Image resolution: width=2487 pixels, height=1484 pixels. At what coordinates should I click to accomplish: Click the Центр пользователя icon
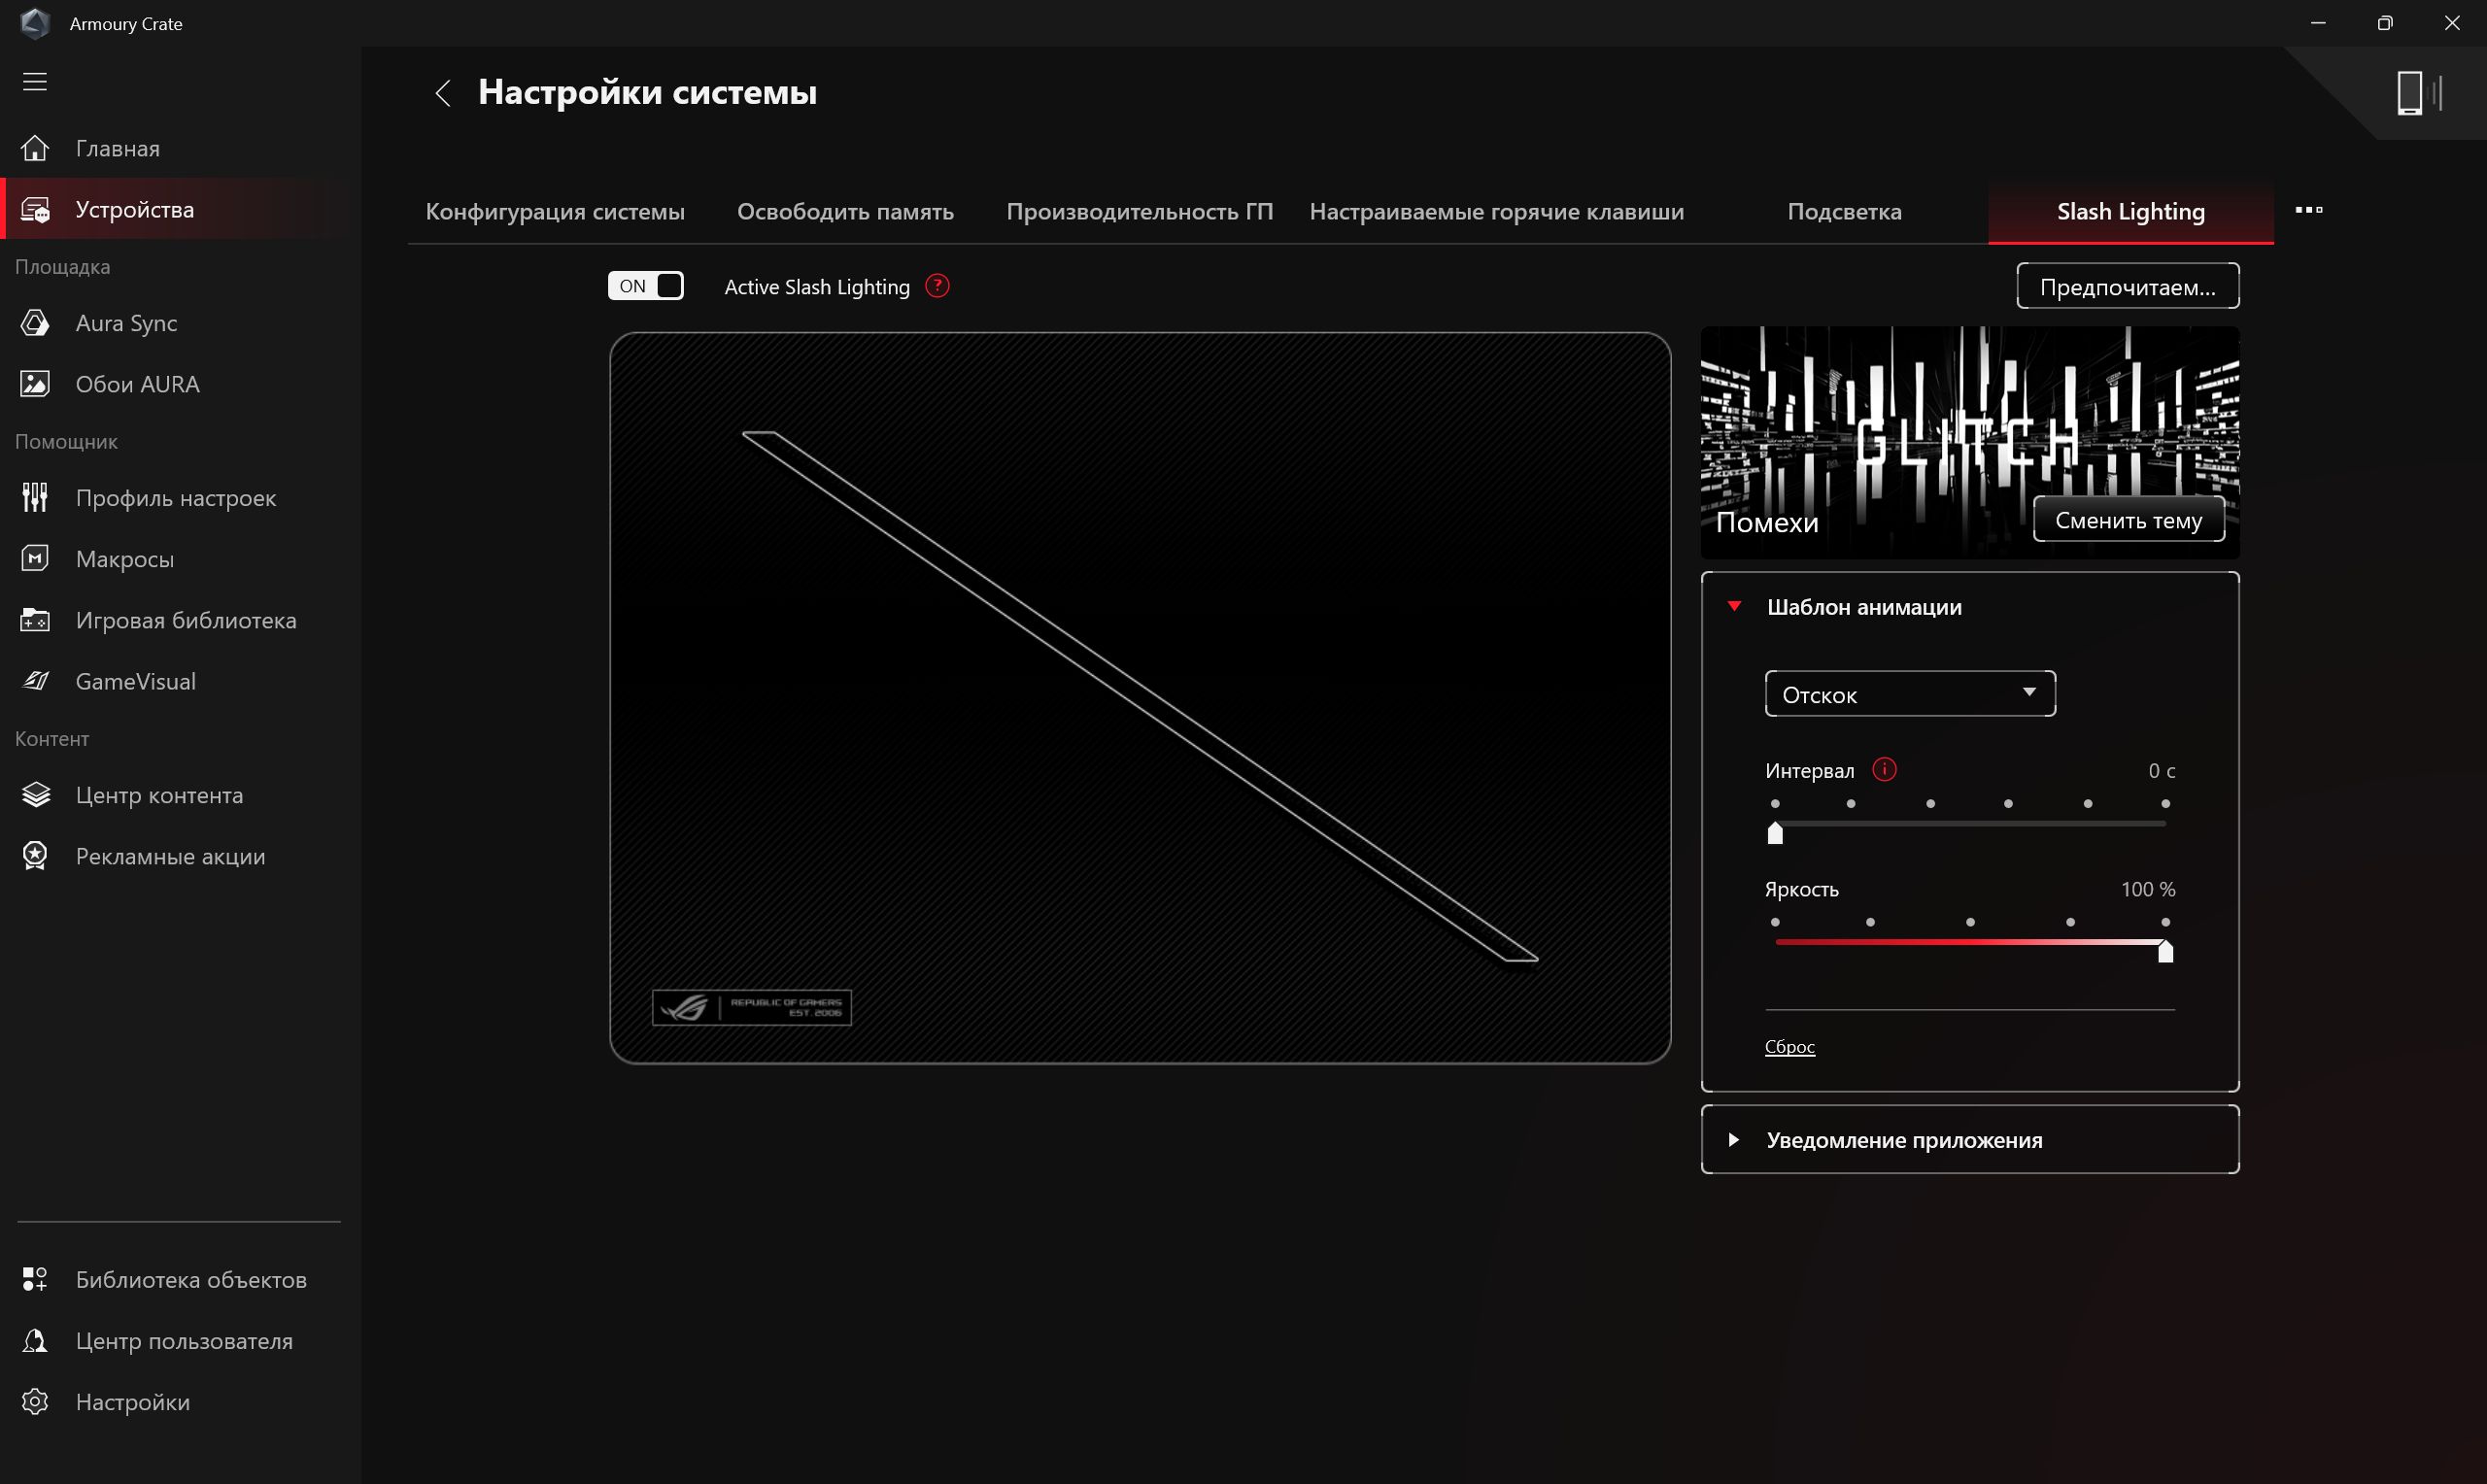35,1340
